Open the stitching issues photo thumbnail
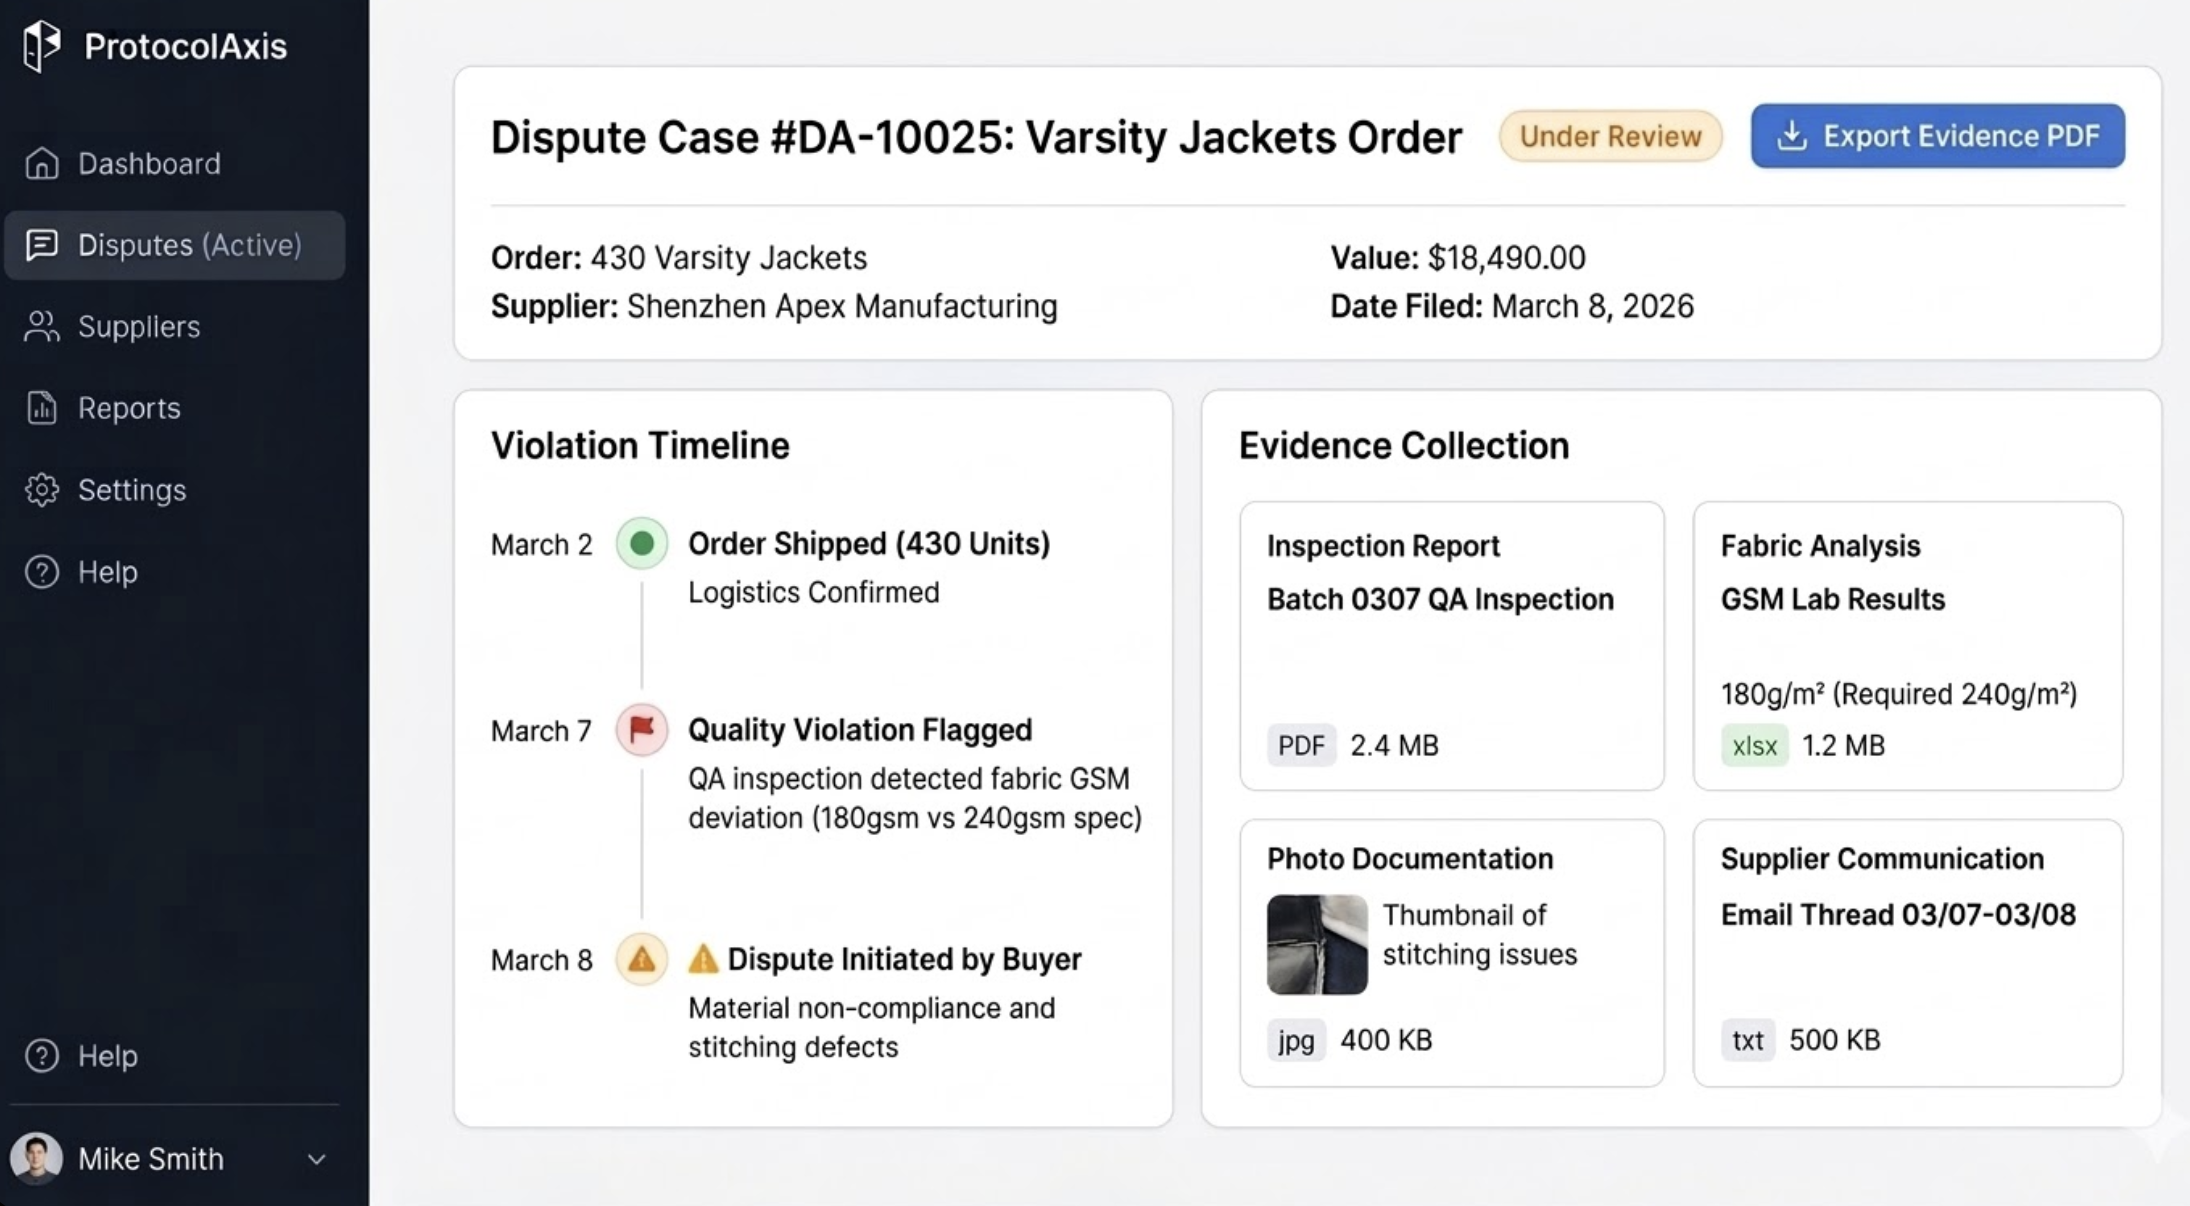The image size is (2190, 1206). [1317, 944]
